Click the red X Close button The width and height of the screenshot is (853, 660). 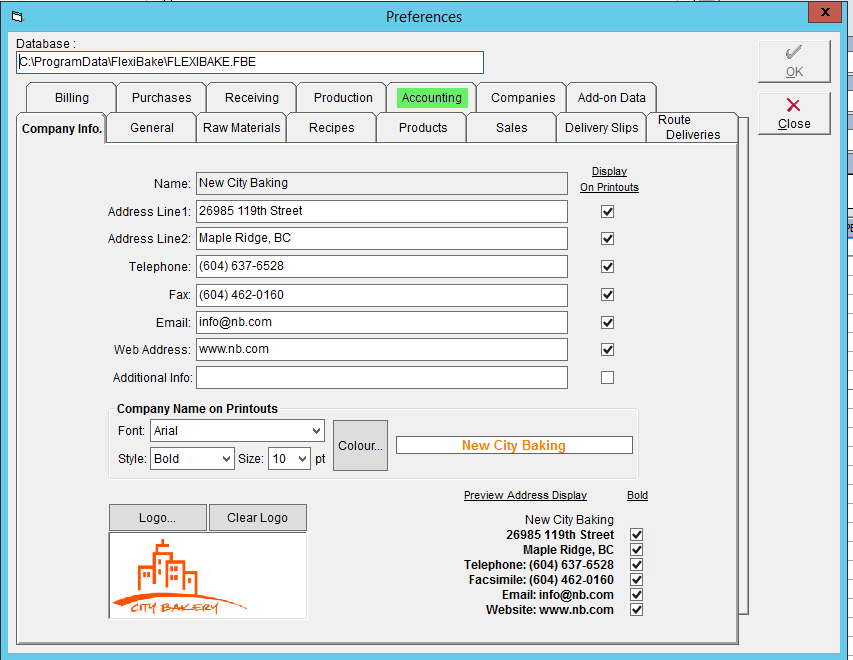pyautogui.click(x=794, y=113)
